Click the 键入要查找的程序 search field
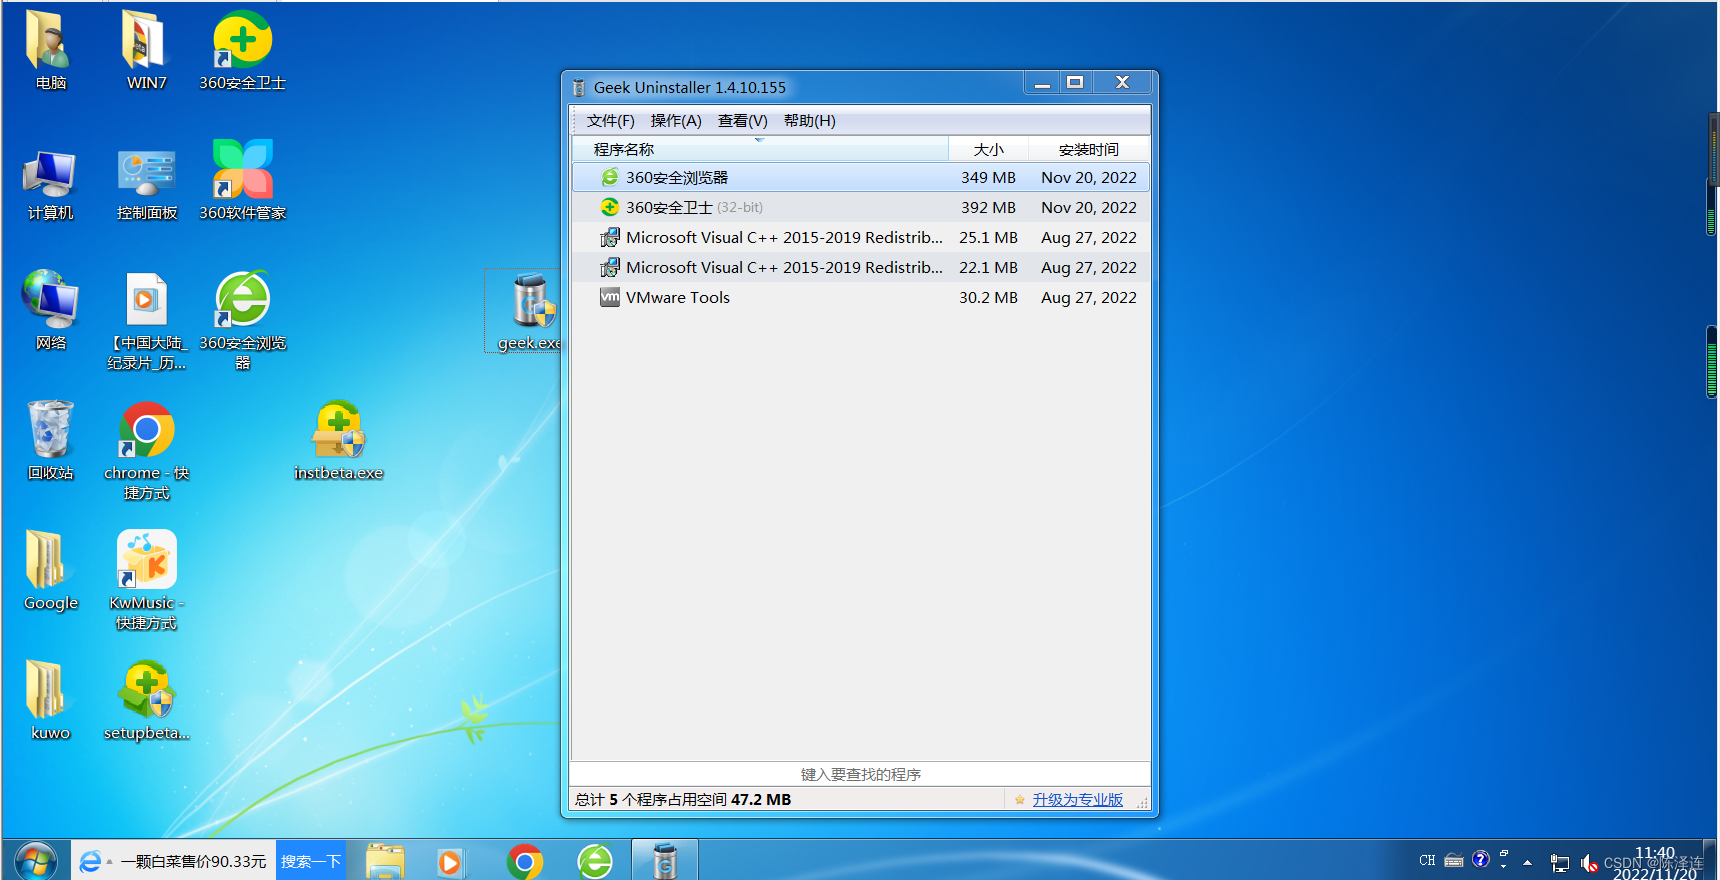The image size is (1720, 880). point(860,774)
